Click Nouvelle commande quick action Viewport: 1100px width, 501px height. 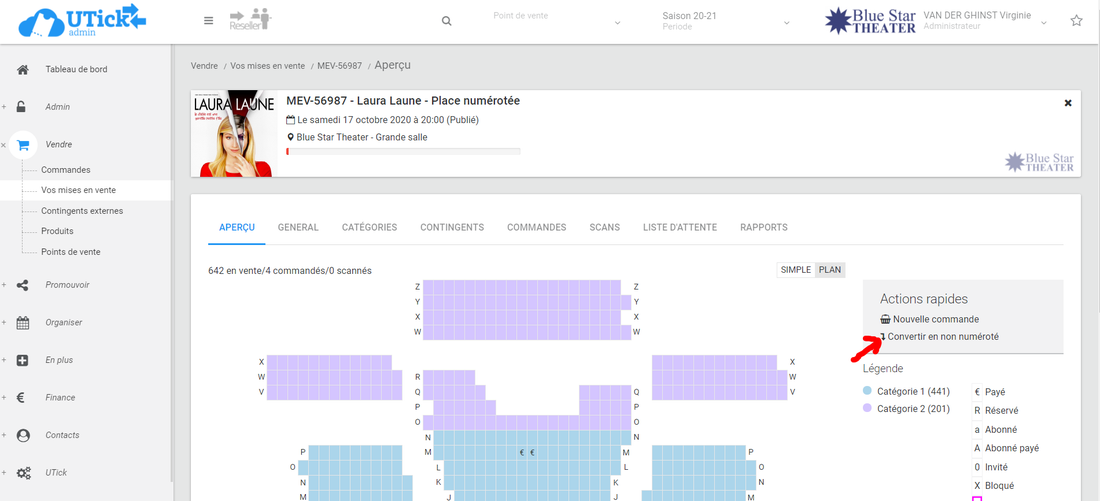click(x=921, y=319)
